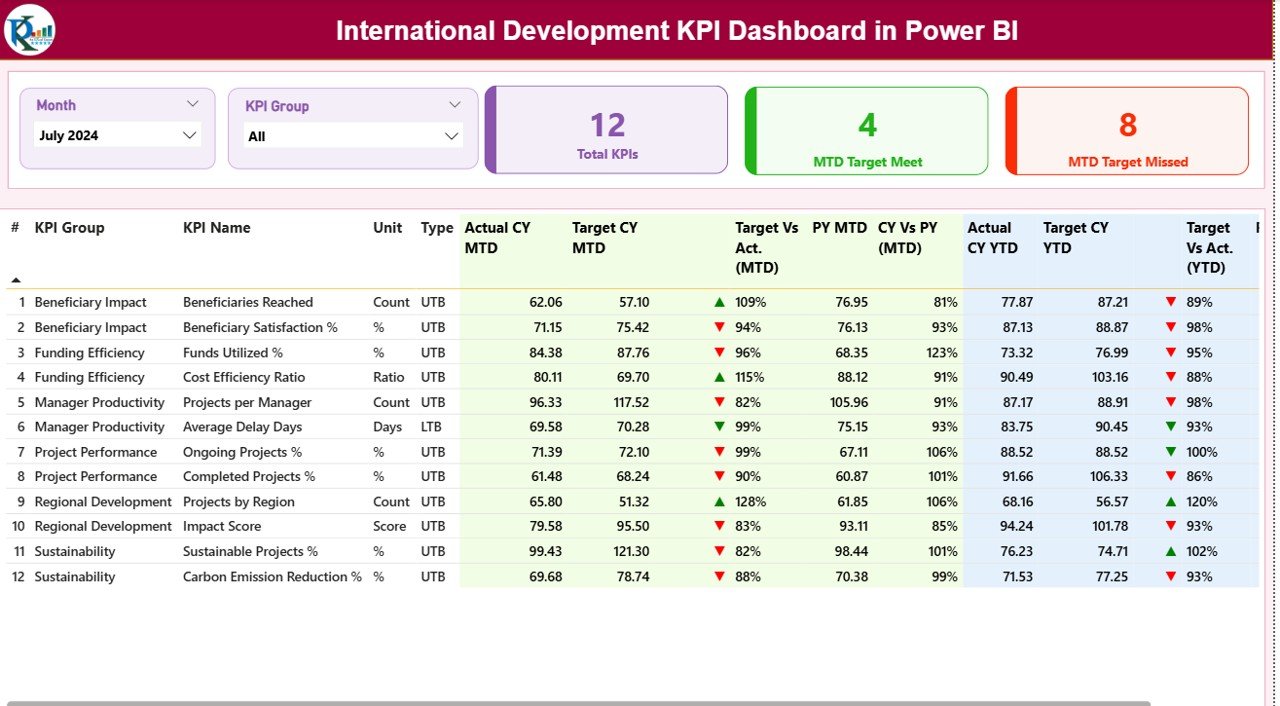Select the green MTD Target Meet card
Screen dimensions: 1280x706
coord(866,130)
